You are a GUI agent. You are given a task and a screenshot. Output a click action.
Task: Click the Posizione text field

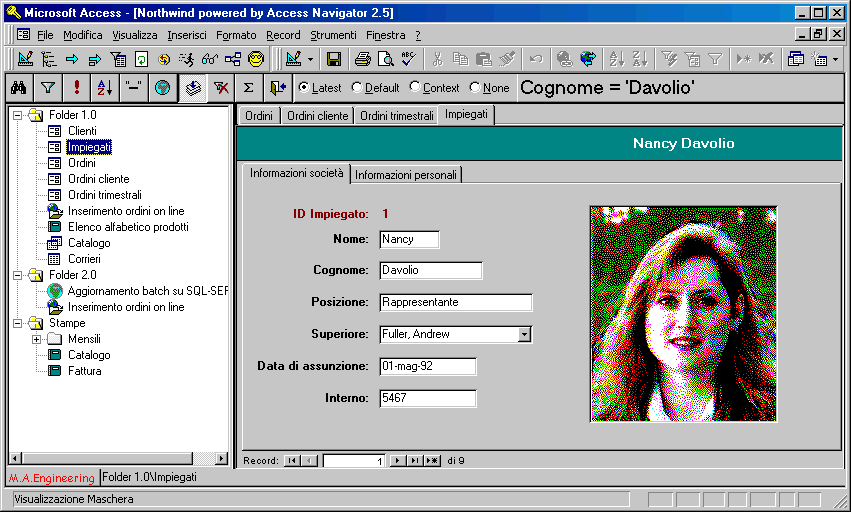[455, 302]
